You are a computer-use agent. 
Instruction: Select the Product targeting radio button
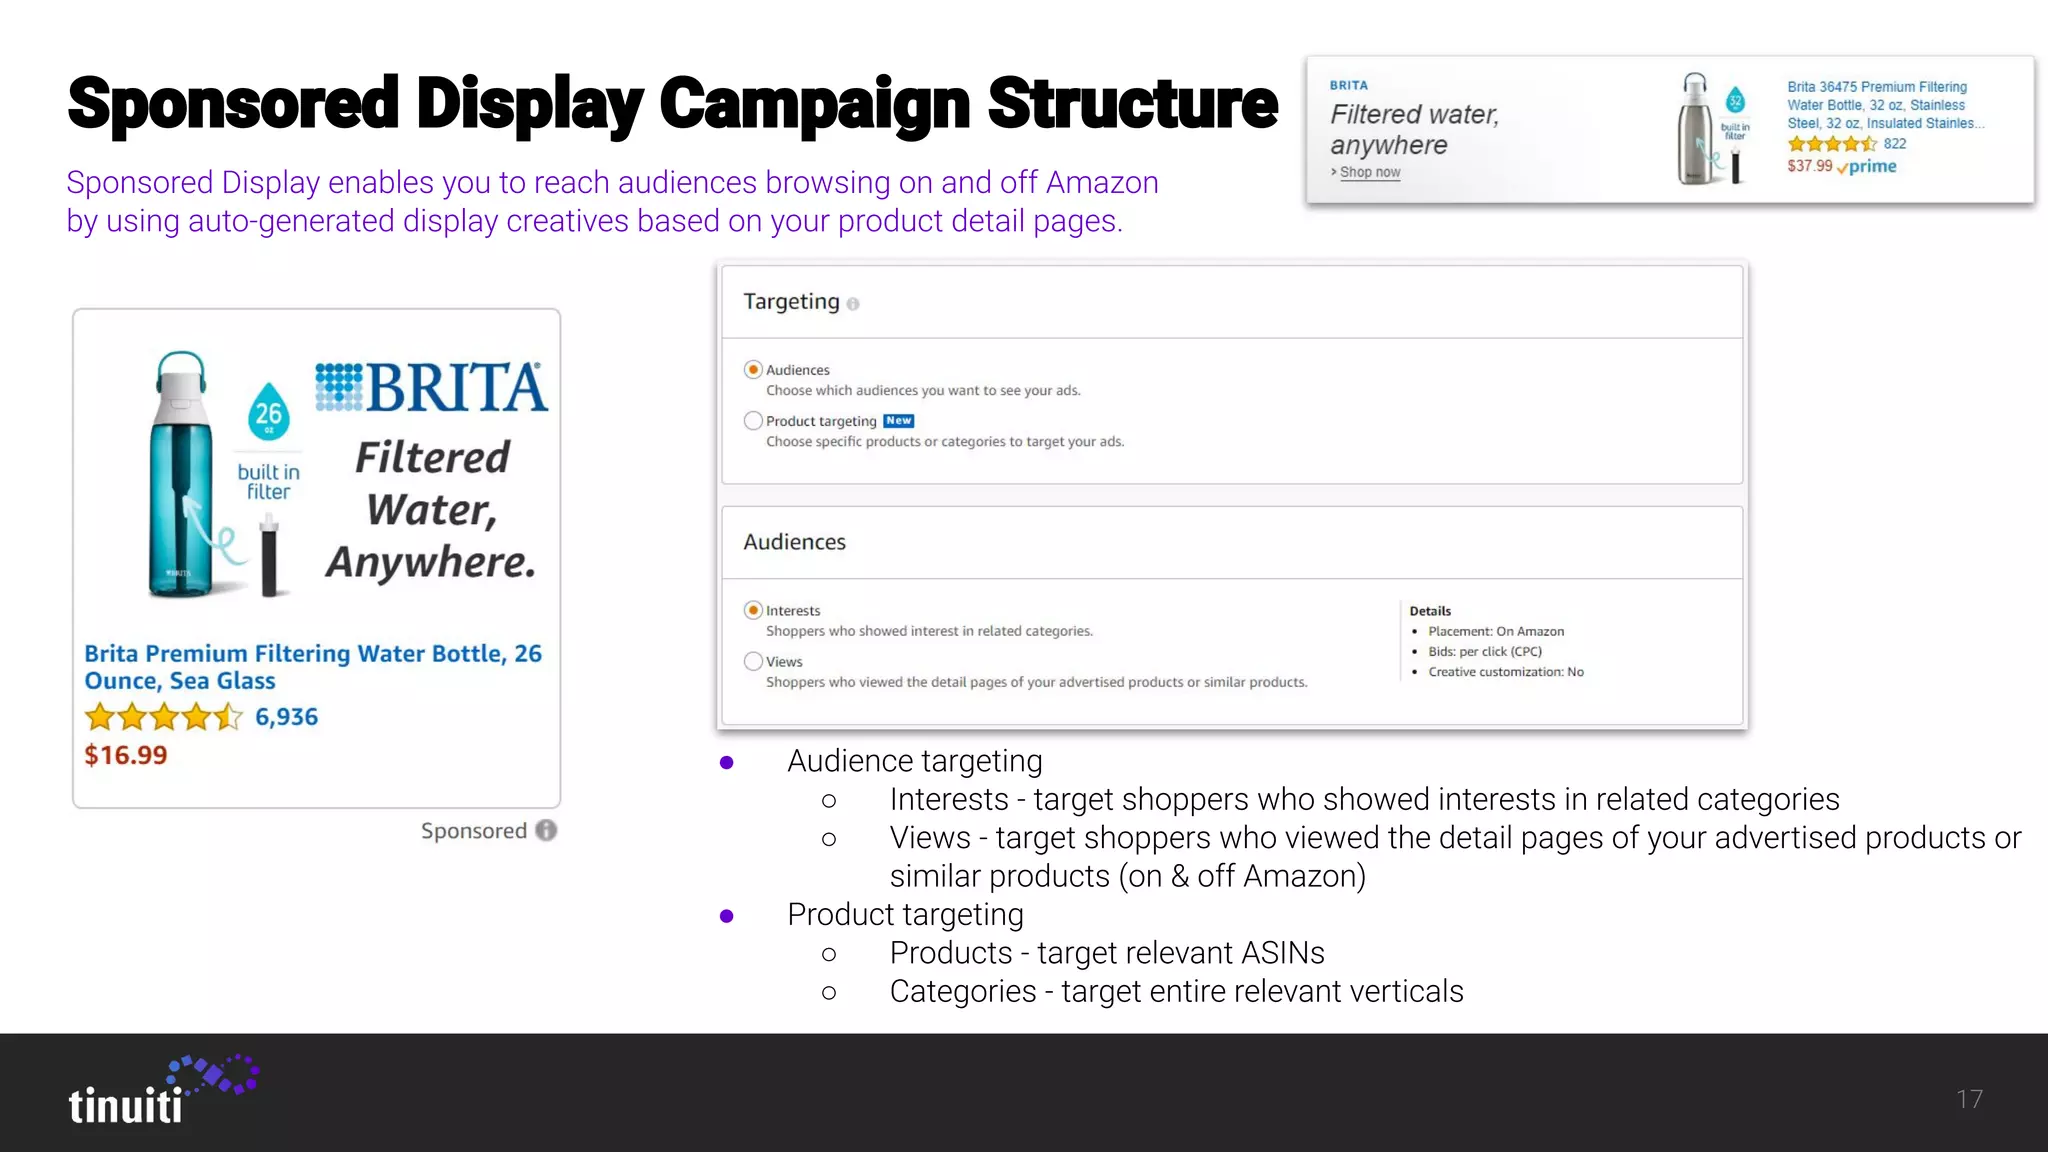(754, 421)
